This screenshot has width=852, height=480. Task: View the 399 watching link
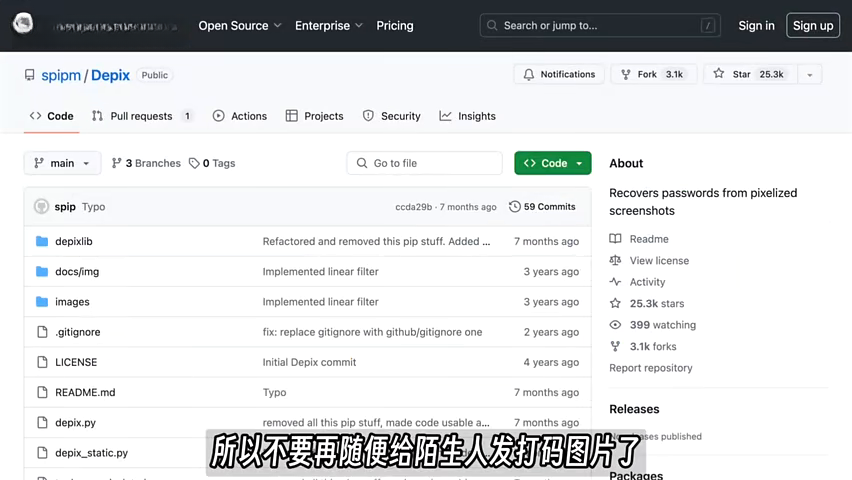point(662,325)
